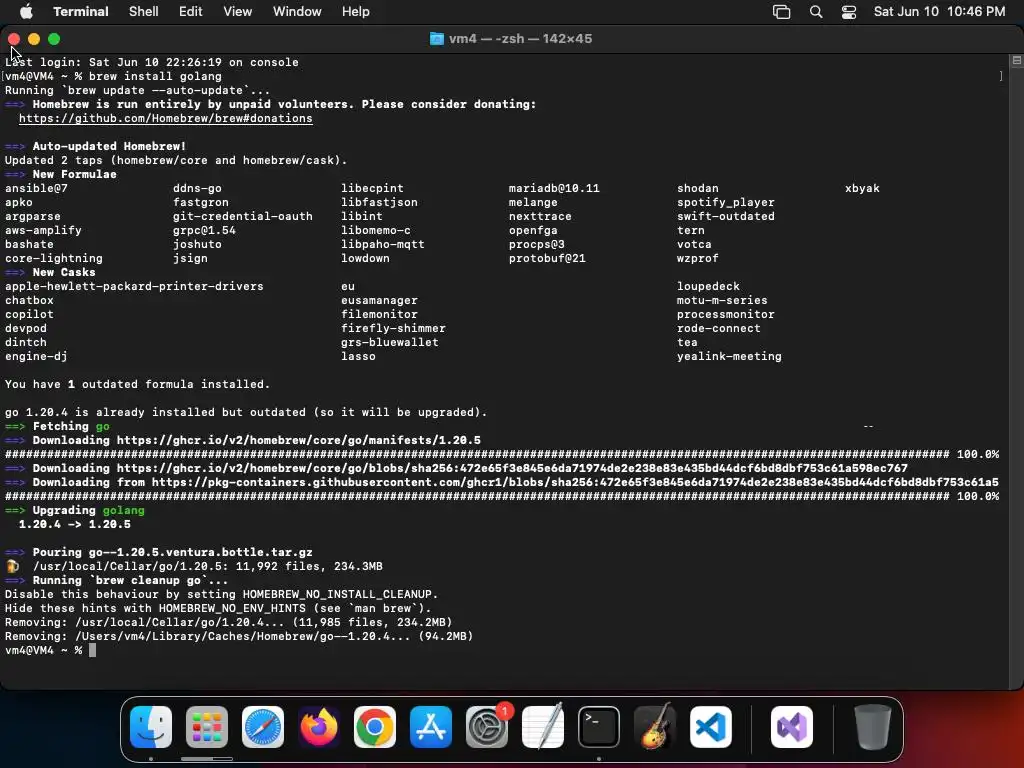The image size is (1024, 768).
Task: Click the date and time in menu bar
Action: [x=939, y=11]
